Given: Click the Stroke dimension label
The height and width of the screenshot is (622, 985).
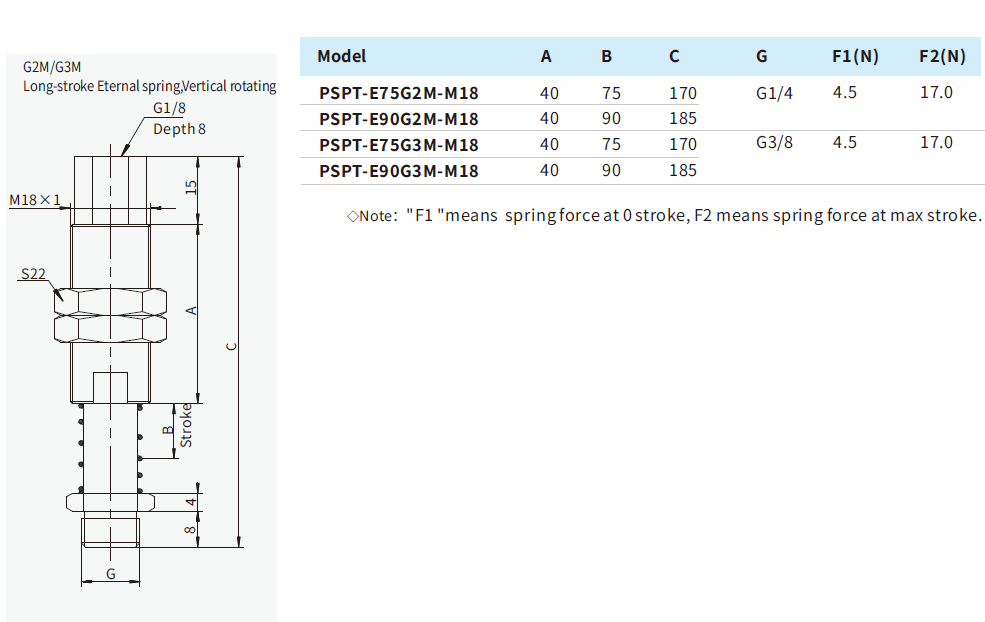Looking at the screenshot, I should click(185, 425).
